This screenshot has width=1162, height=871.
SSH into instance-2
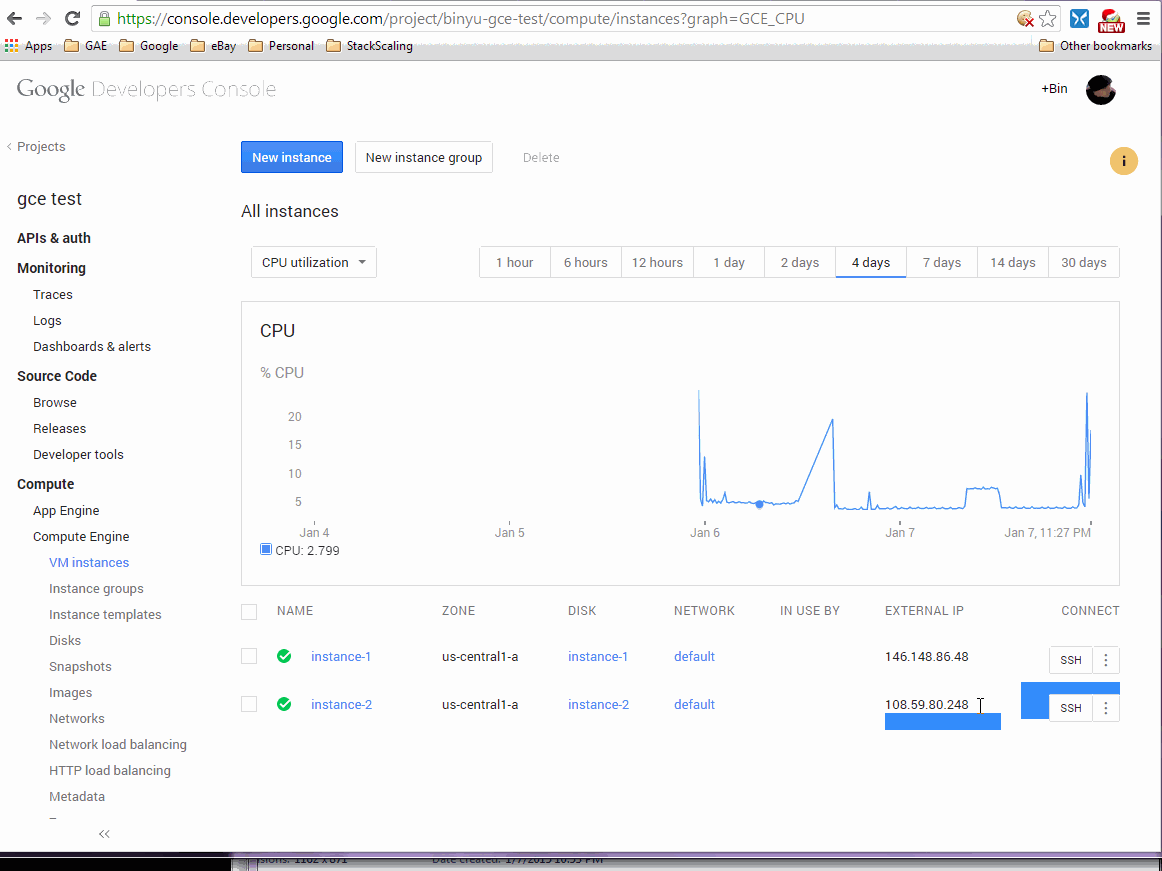pyautogui.click(x=1071, y=708)
